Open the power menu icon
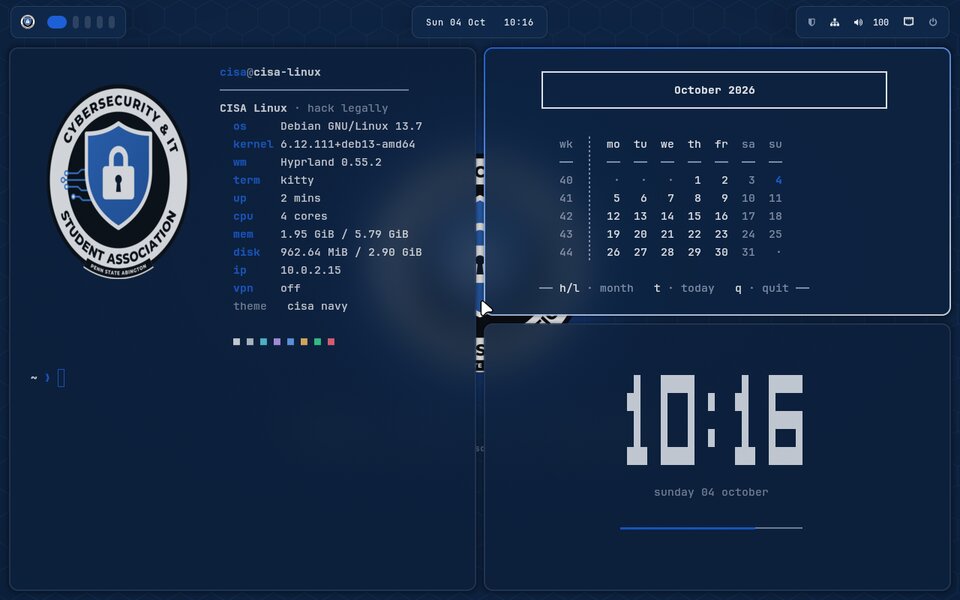Screen dimensions: 960x600 933,22
